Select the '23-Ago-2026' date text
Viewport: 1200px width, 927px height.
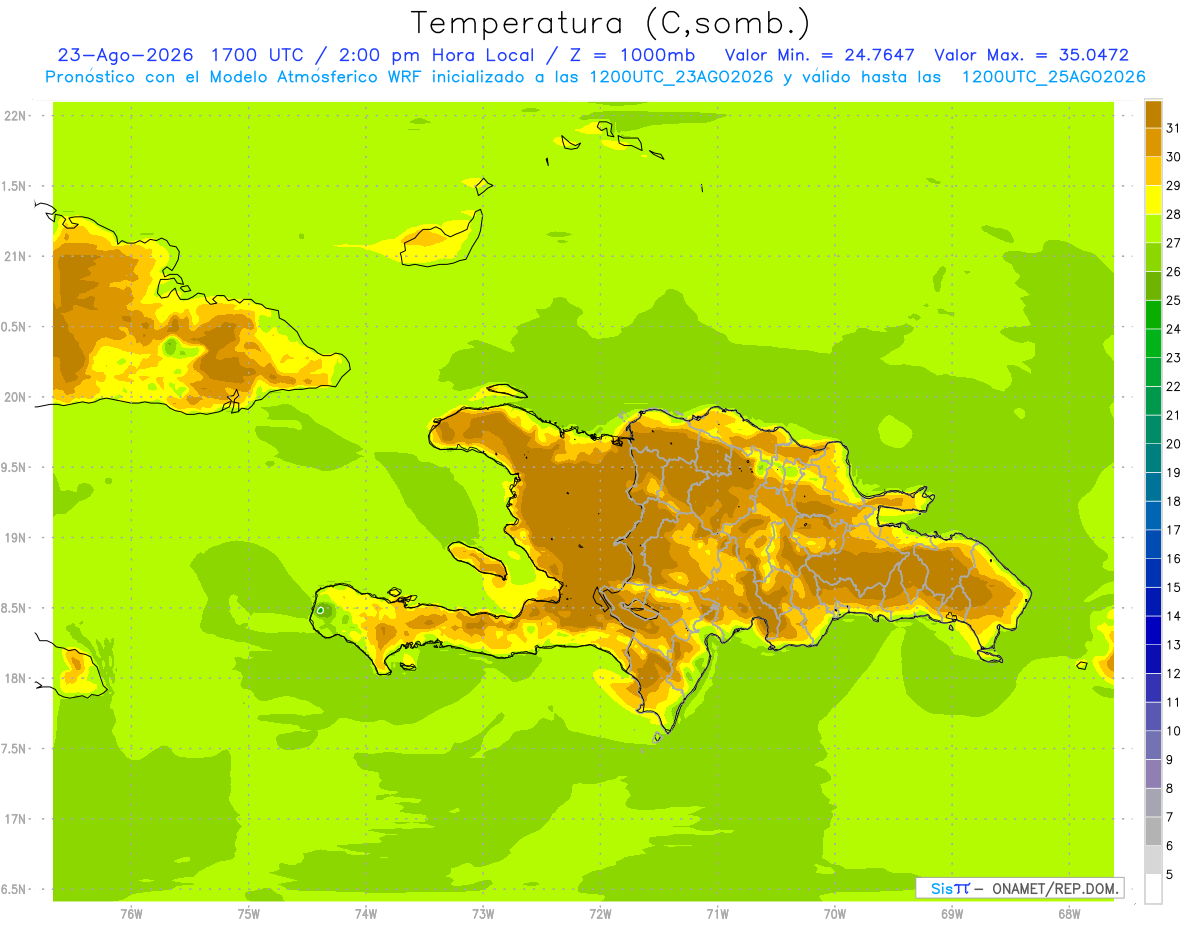point(125,55)
